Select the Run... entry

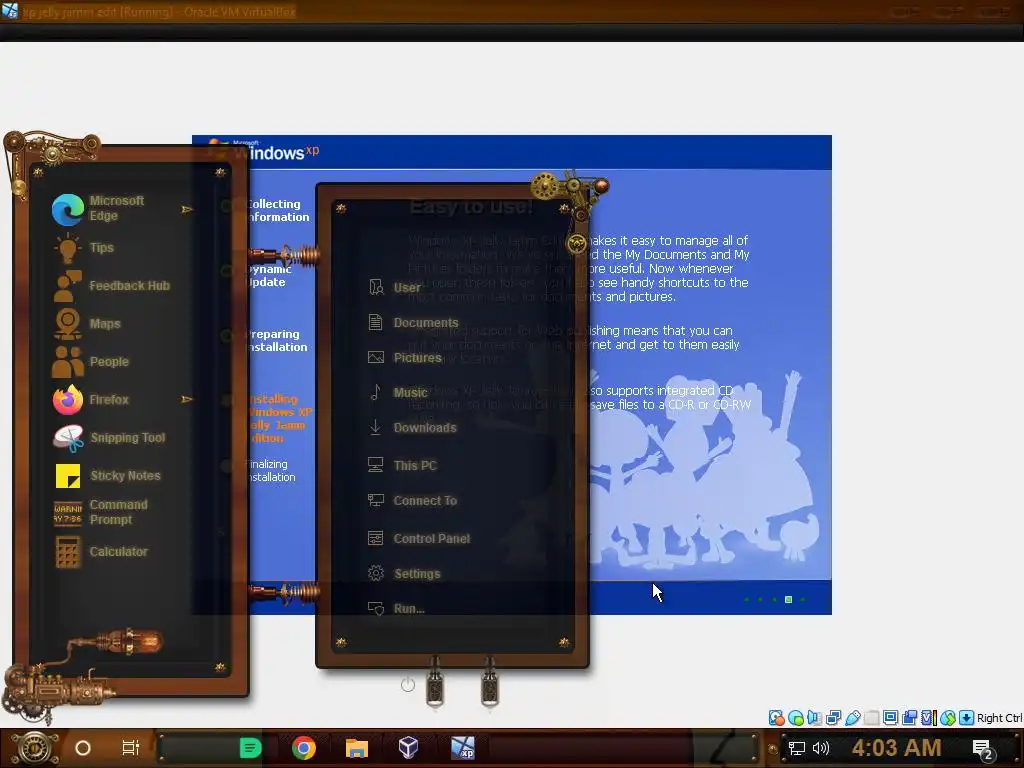pos(396,609)
